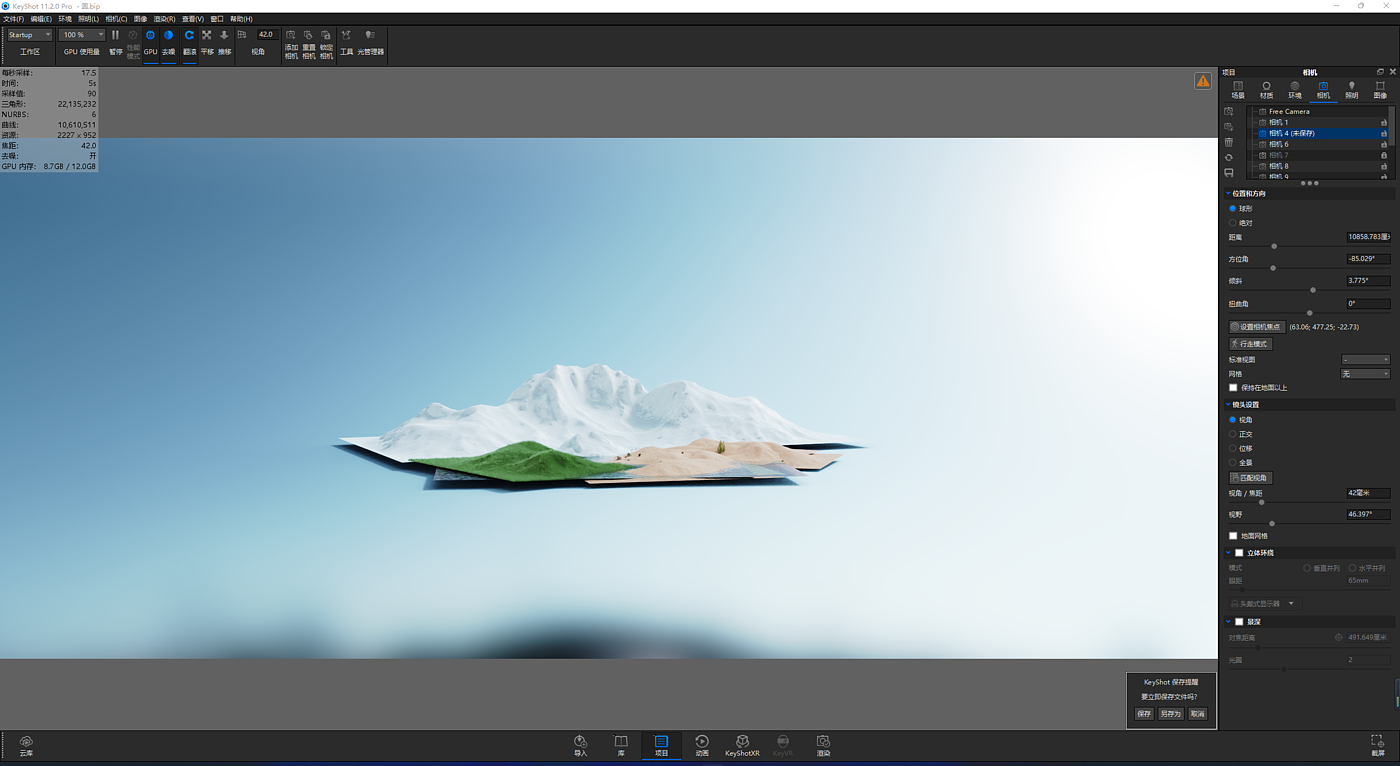Click the 保存 button in the save reminder
Image resolution: width=1400 pixels, height=766 pixels.
point(1144,714)
